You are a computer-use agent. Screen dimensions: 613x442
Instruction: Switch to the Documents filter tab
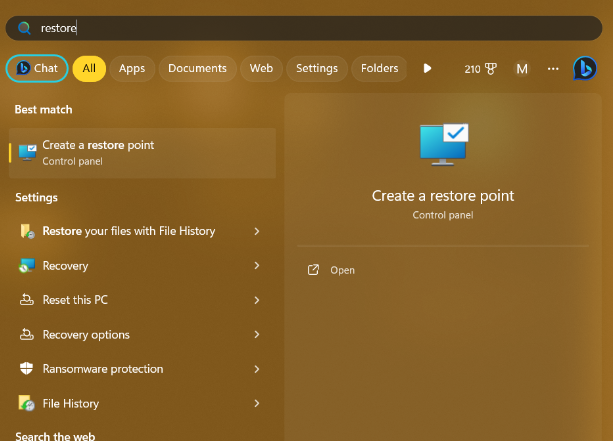197,68
